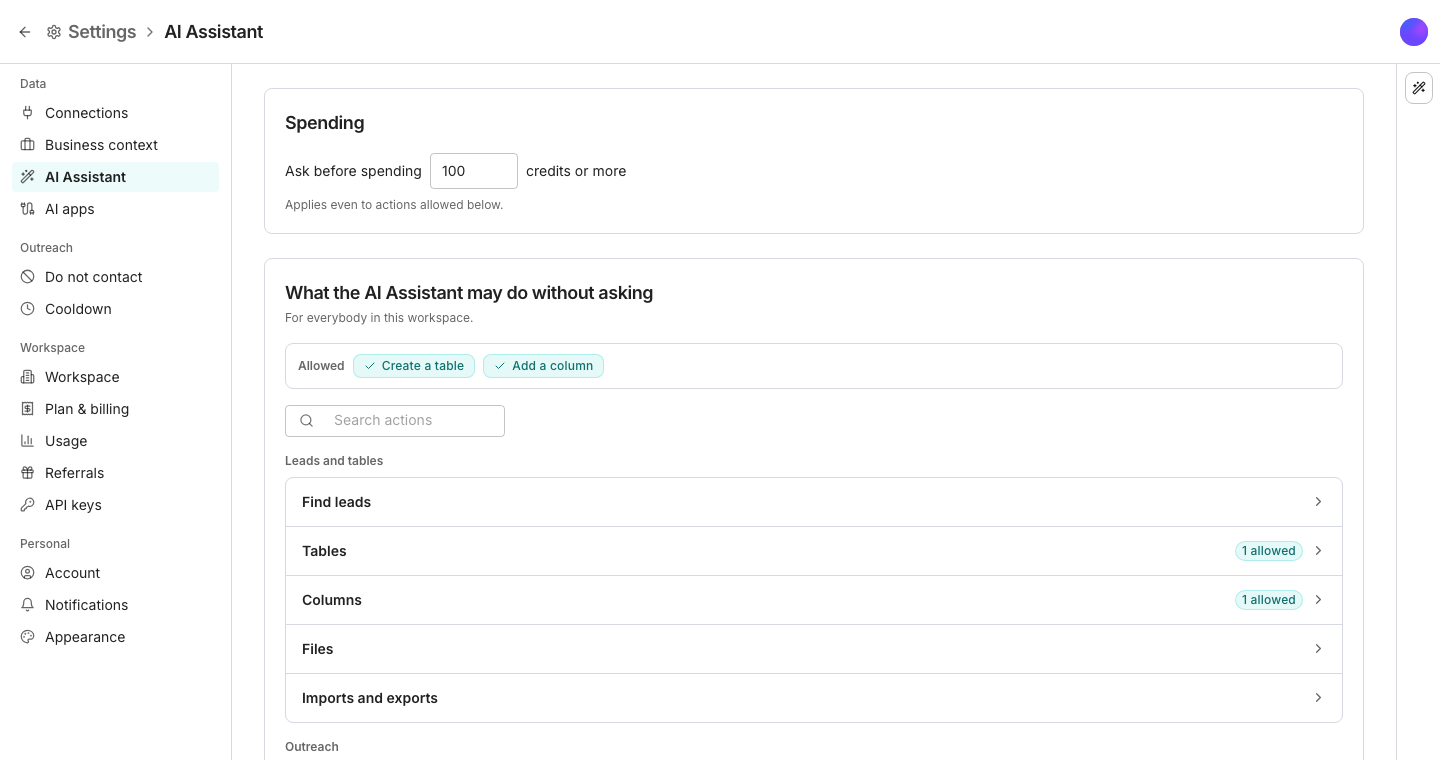The image size is (1440, 760).
Task: Click Settings text in the breadcrumb
Action: coord(102,32)
